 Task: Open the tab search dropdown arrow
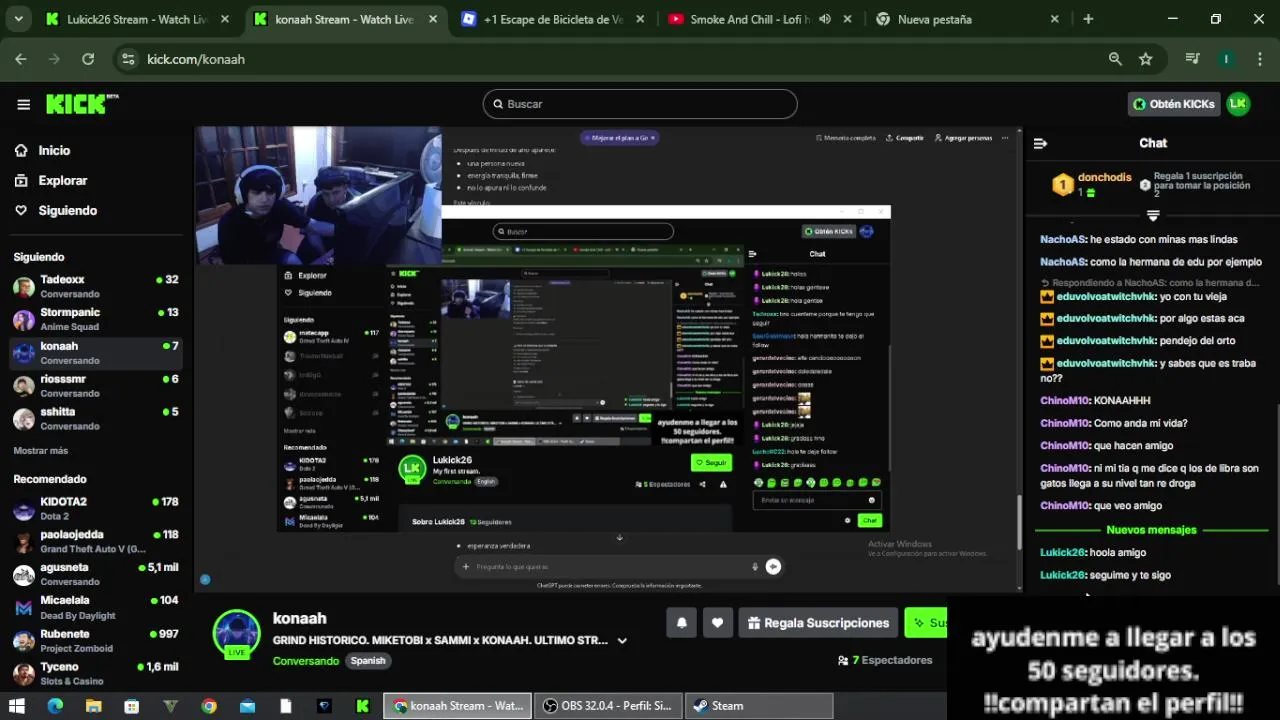pyautogui.click(x=18, y=19)
